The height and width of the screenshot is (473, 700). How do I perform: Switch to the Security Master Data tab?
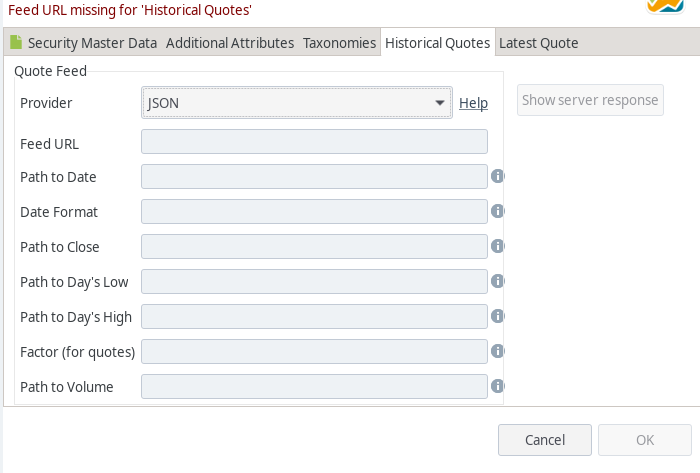tap(92, 43)
